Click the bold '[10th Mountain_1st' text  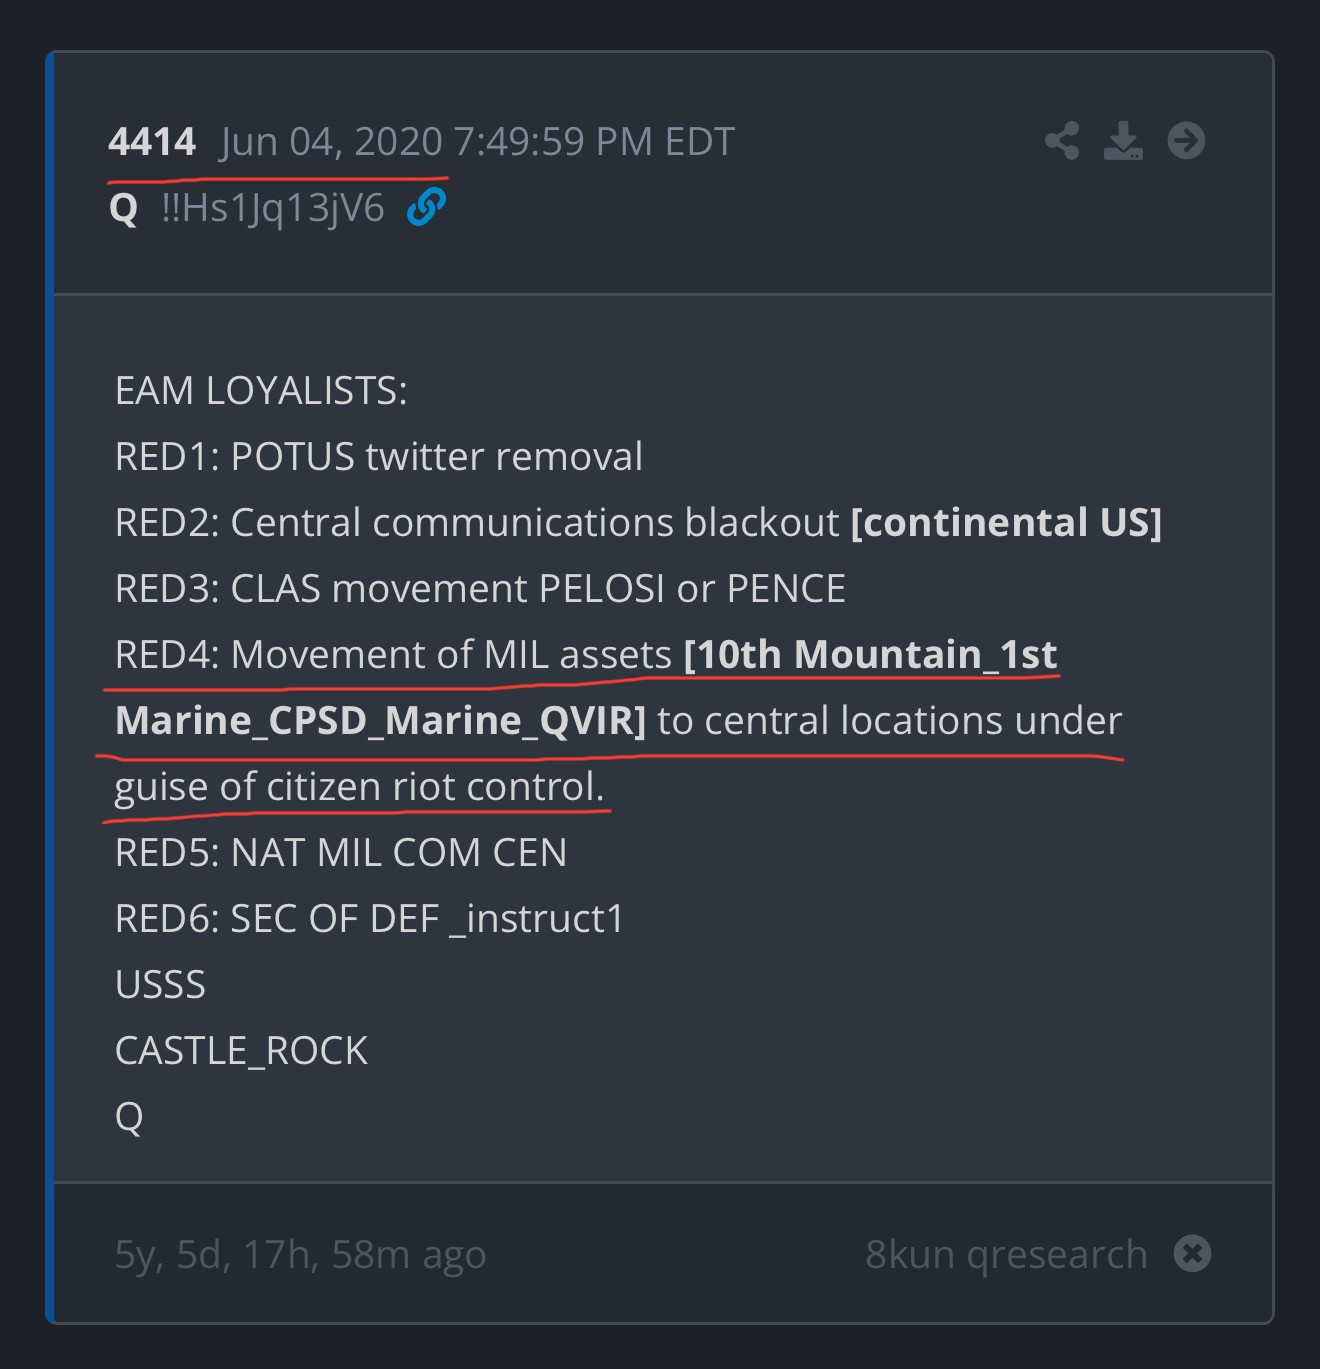870,655
